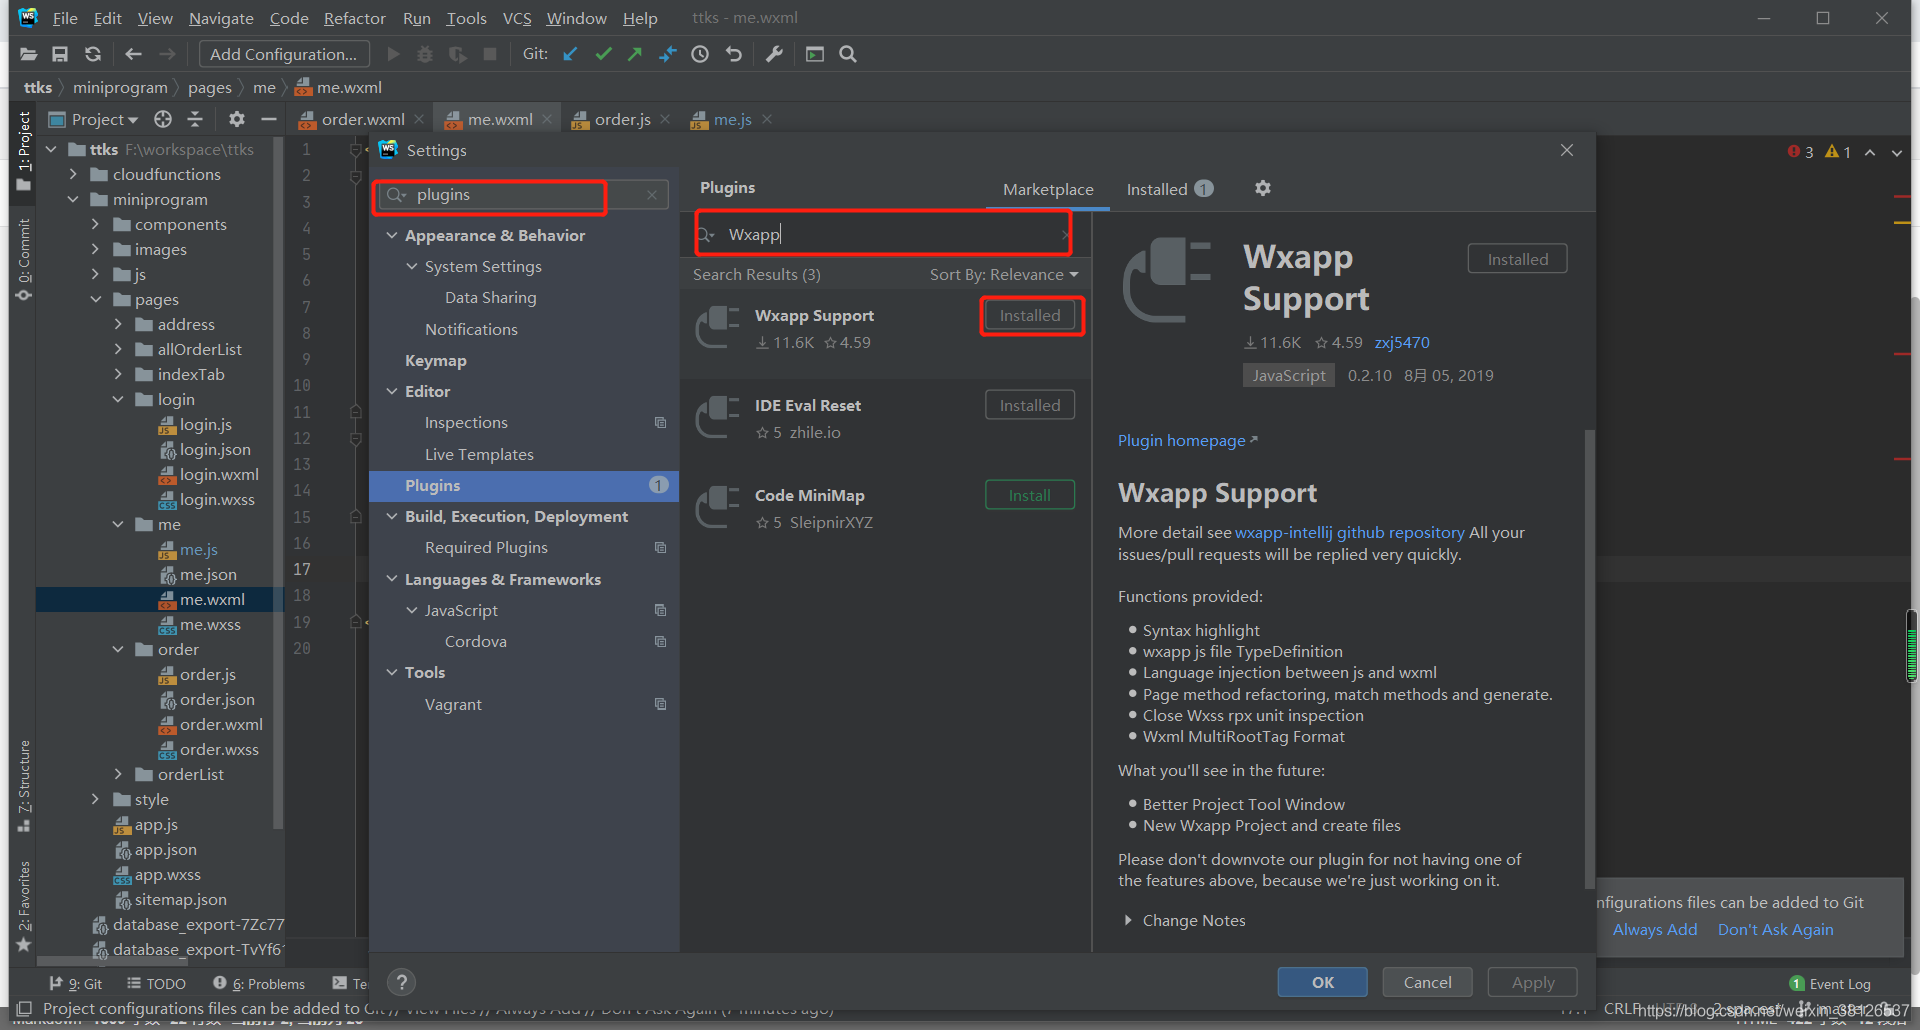Open the Refactor menu
1920x1030 pixels.
coord(354,18)
